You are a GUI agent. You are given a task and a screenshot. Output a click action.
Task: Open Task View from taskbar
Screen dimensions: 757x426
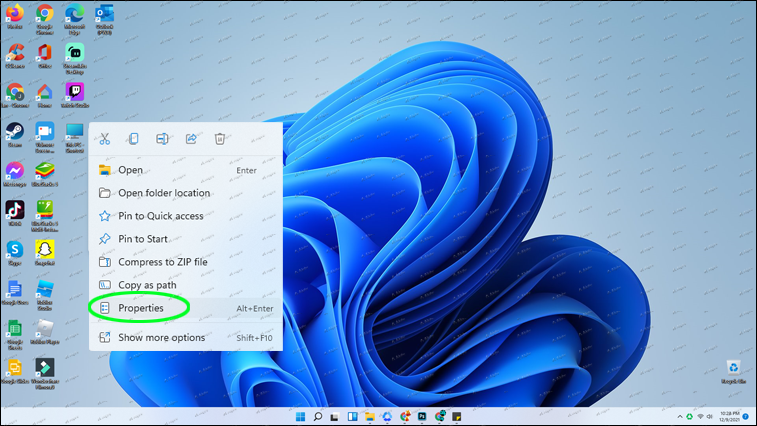tap(335, 416)
